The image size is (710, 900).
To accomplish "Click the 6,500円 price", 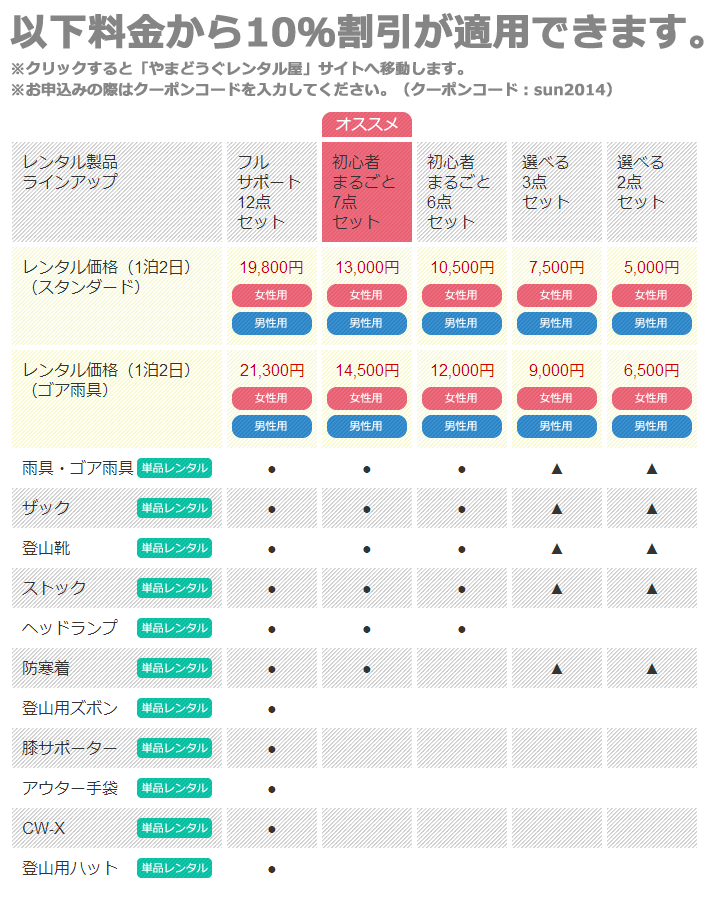I will tap(651, 371).
